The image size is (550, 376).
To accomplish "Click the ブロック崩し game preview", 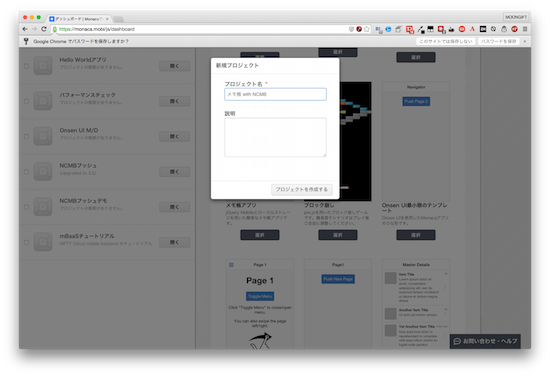I will (355, 141).
